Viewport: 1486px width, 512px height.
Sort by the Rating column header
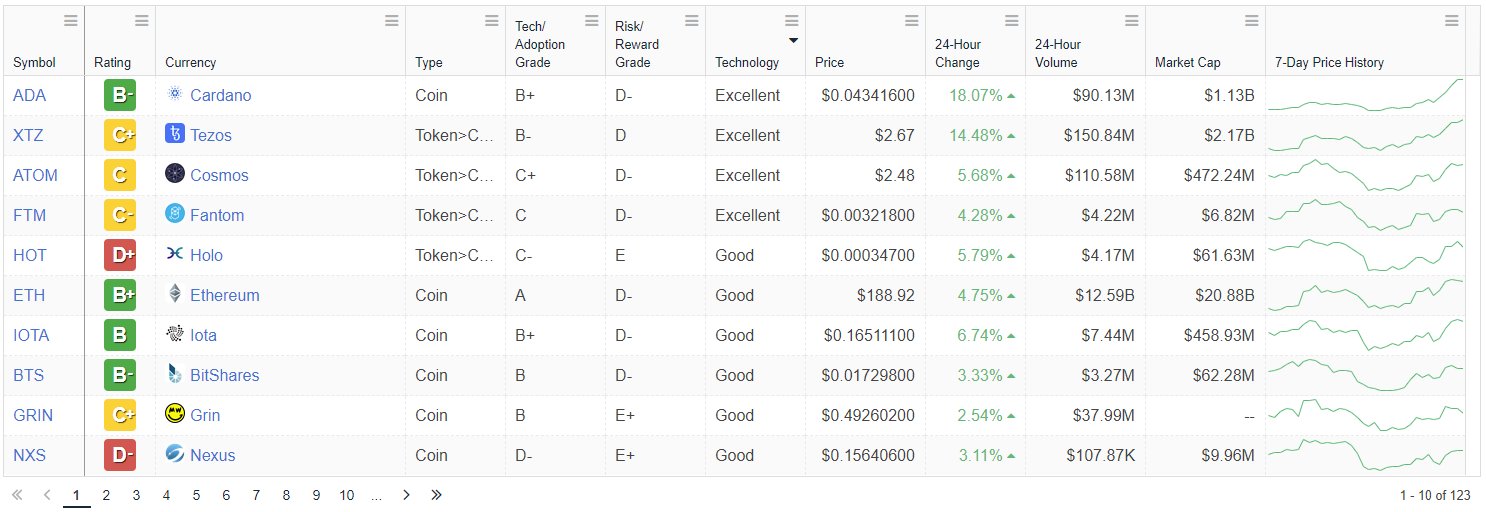coord(113,62)
